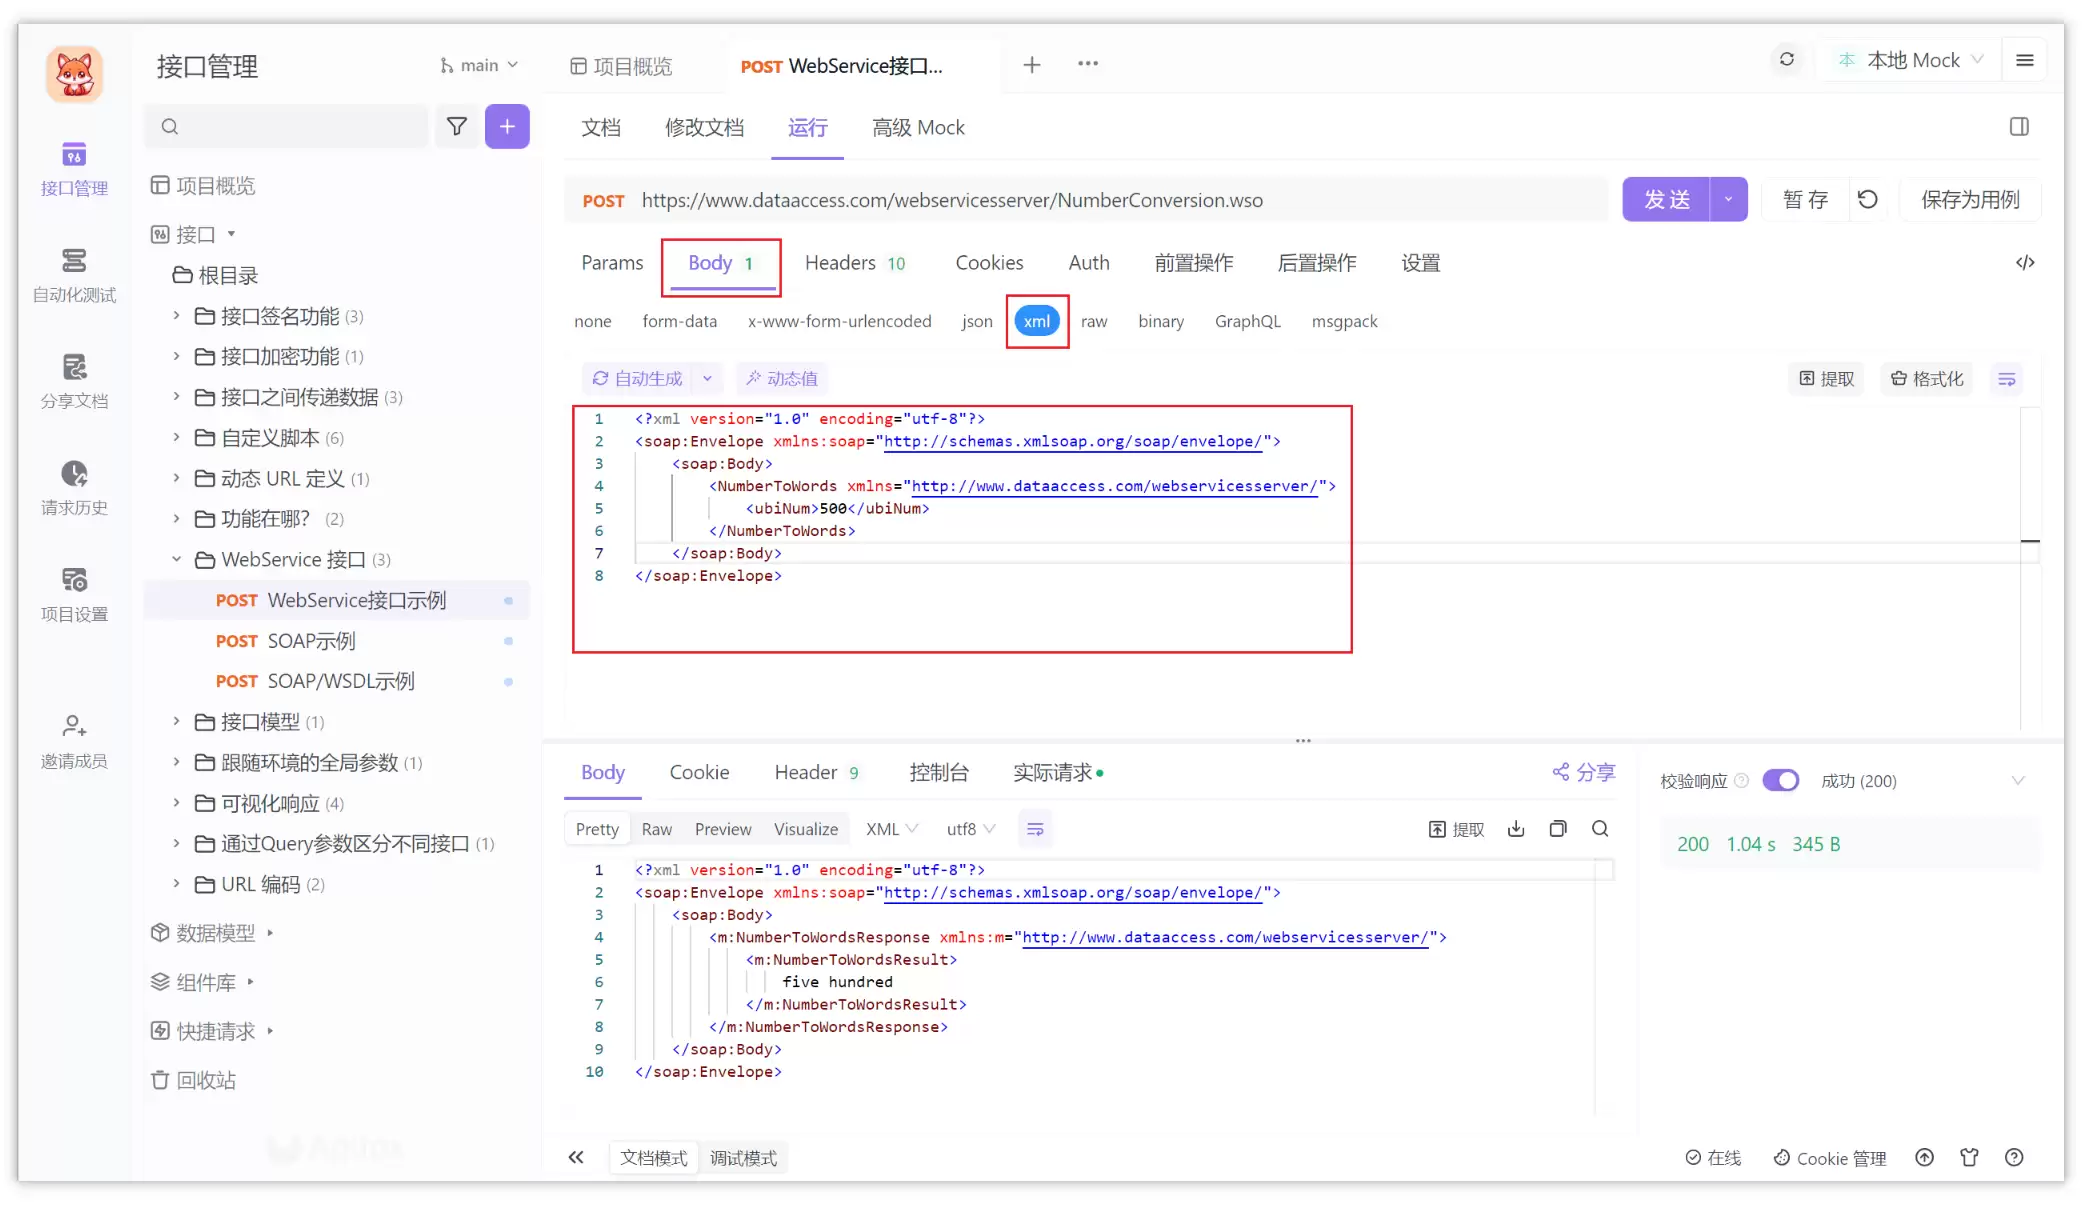Click 邀请成员 icon in the sidebar
The height and width of the screenshot is (1205, 2086).
point(74,725)
